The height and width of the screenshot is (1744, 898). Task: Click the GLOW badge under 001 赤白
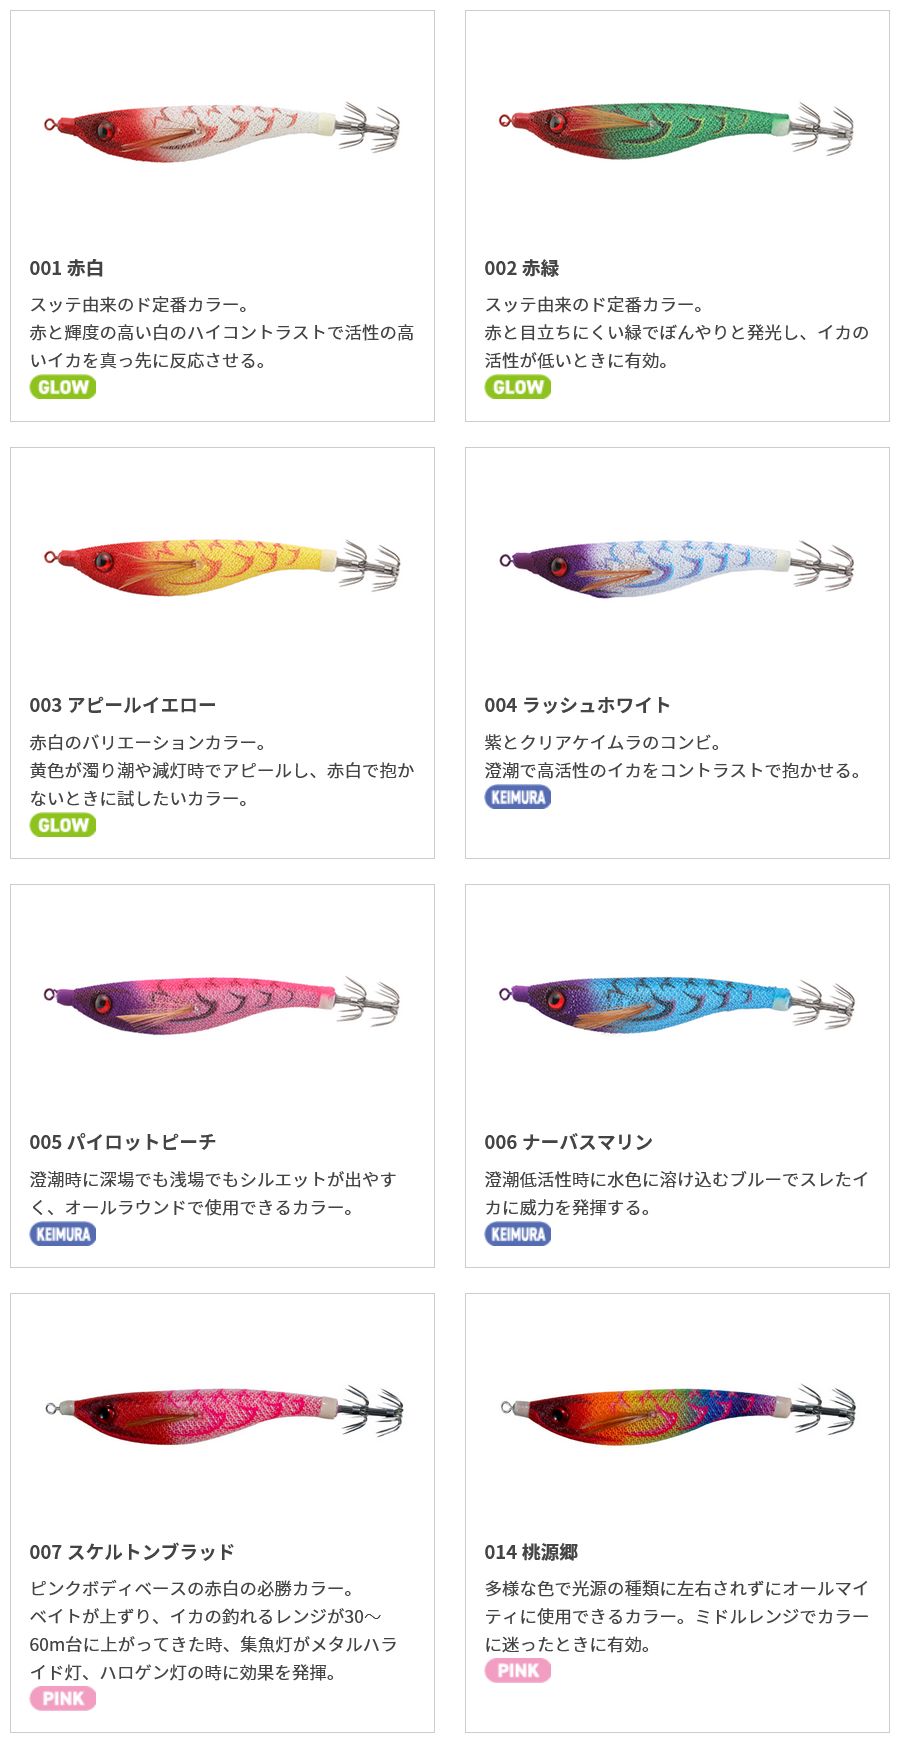(63, 387)
